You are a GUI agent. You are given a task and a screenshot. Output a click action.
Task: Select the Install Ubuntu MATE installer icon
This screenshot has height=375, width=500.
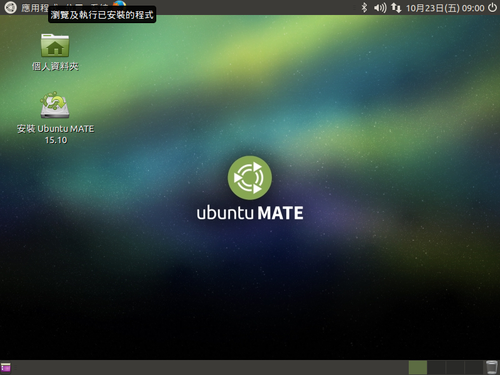[55, 105]
